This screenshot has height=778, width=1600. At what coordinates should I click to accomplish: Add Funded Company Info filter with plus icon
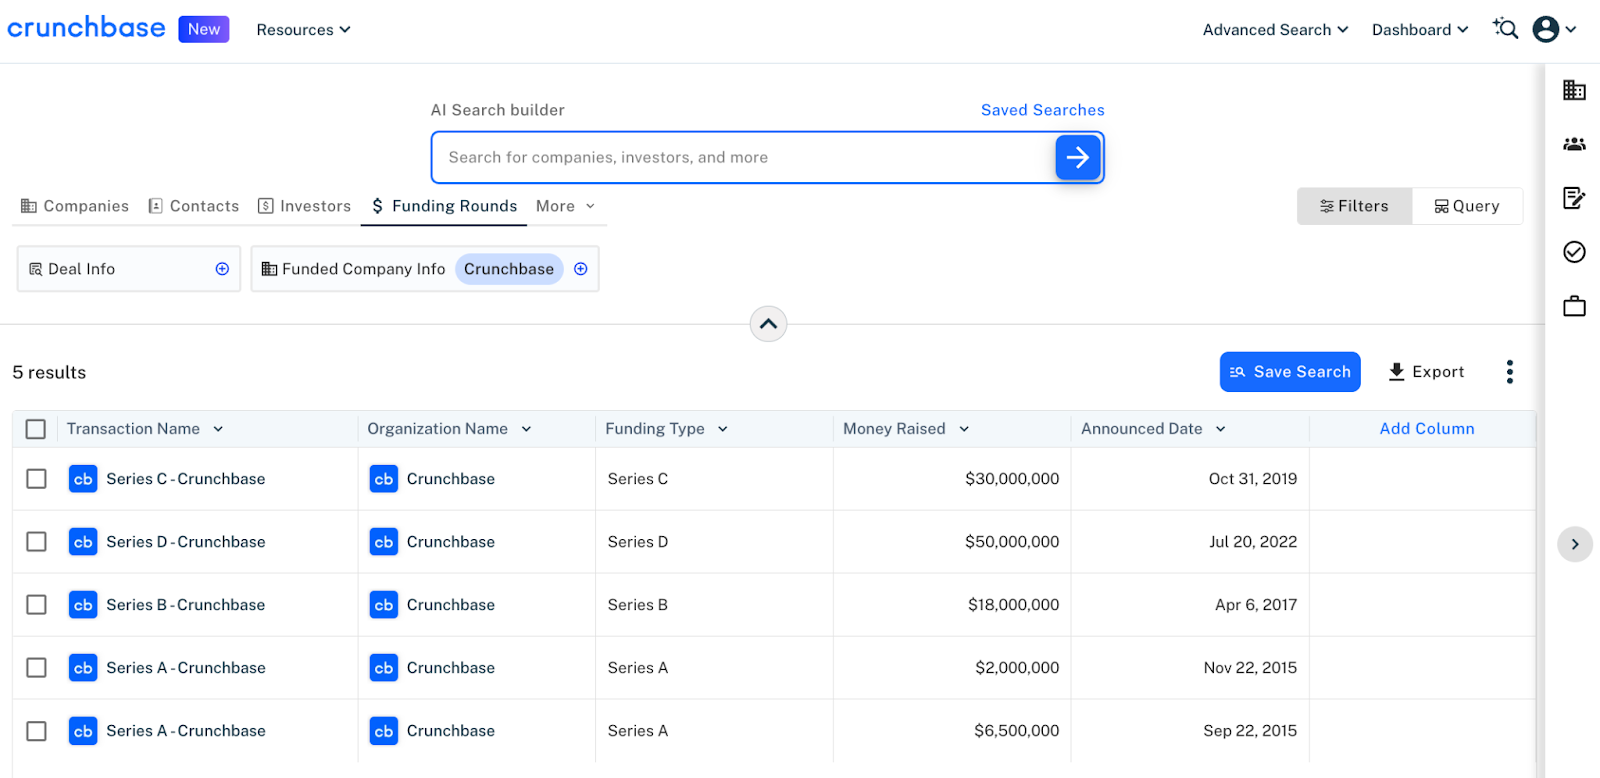pos(581,269)
